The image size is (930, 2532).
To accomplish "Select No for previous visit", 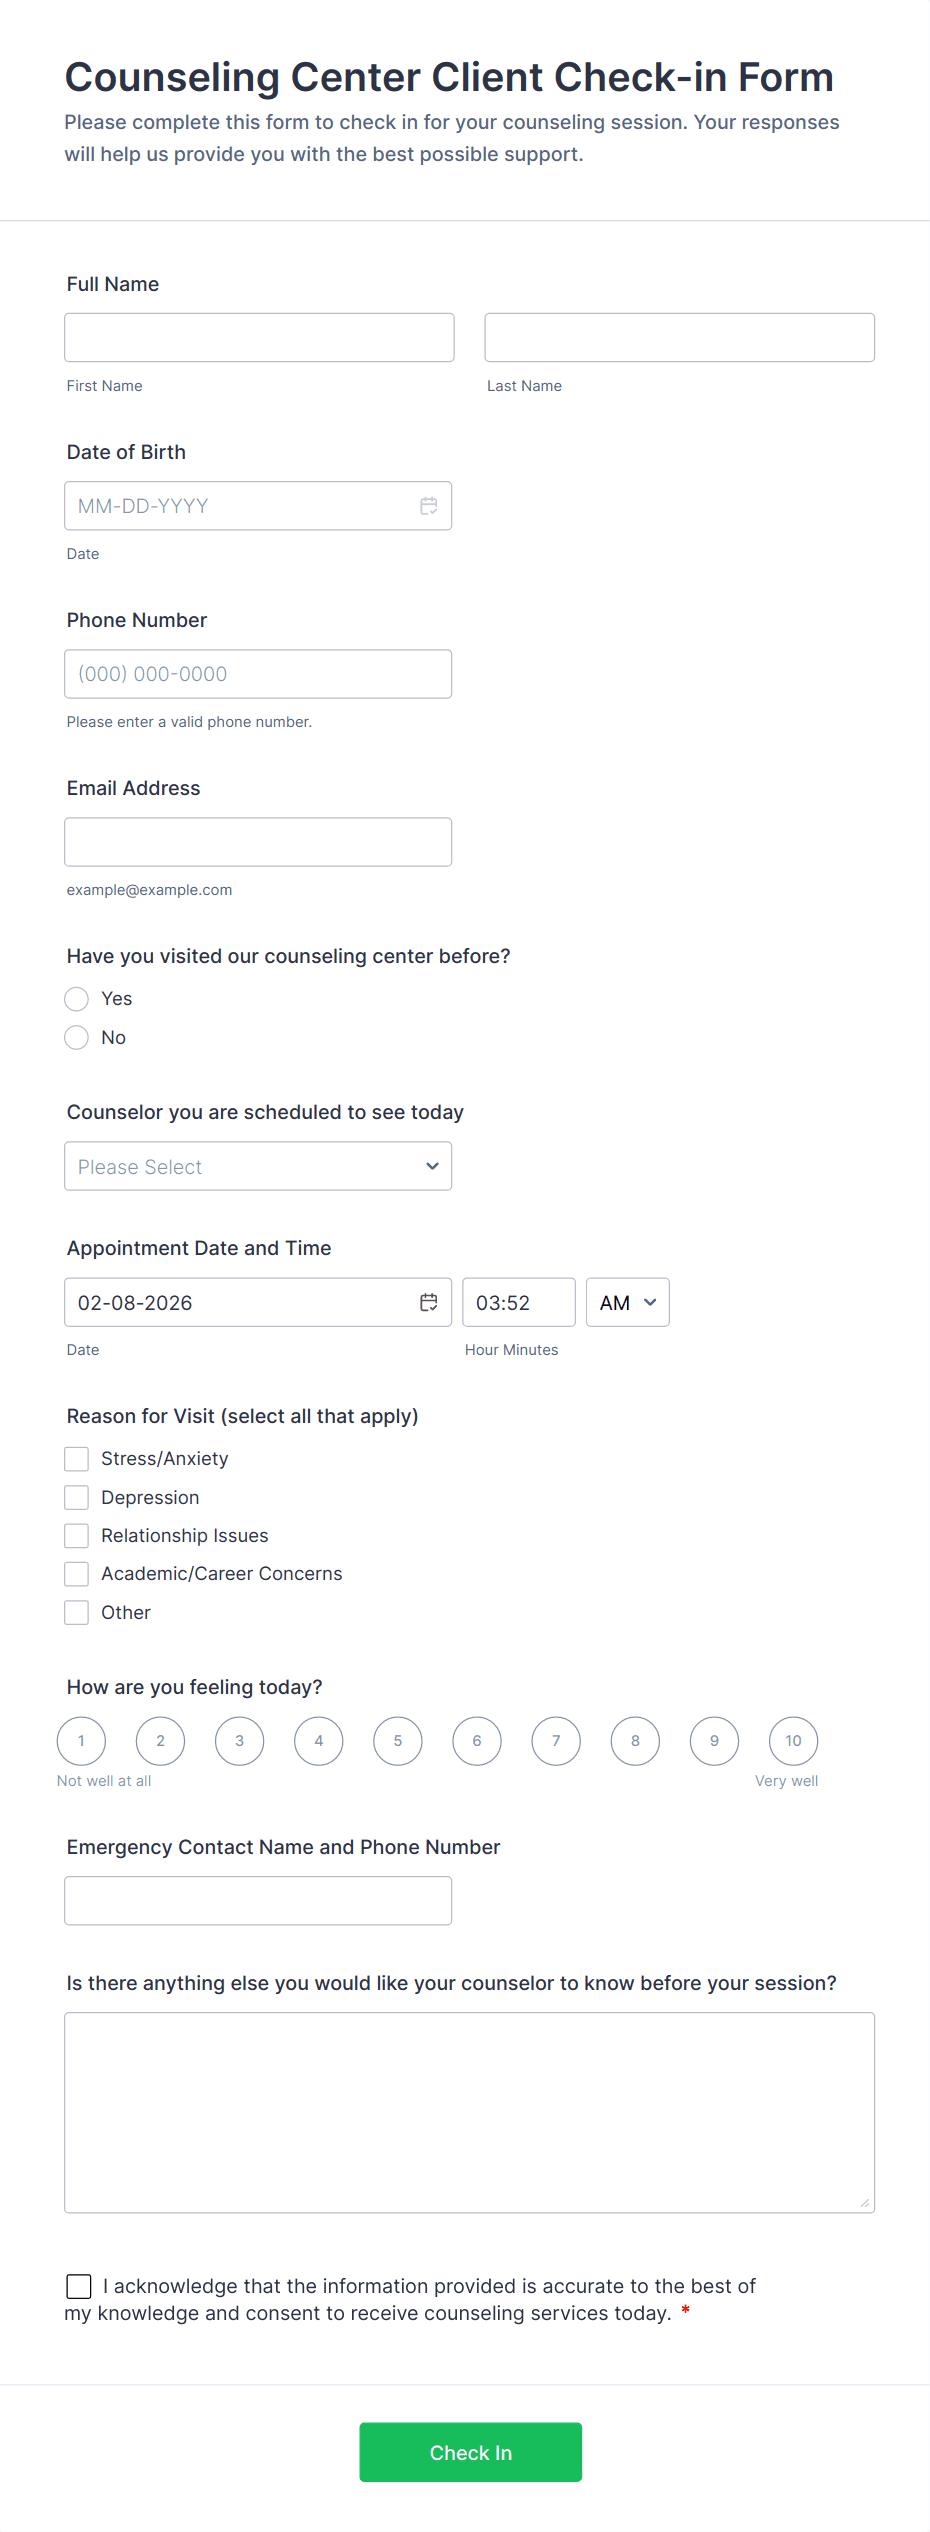I will 77,1038.
